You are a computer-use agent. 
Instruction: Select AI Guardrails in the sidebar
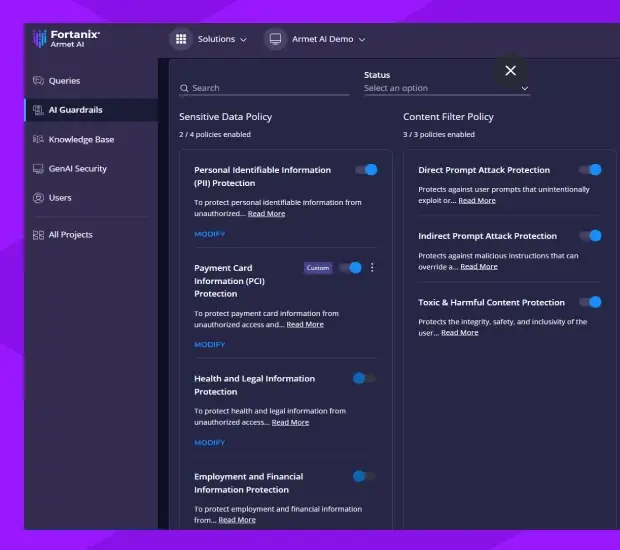[x=76, y=110]
